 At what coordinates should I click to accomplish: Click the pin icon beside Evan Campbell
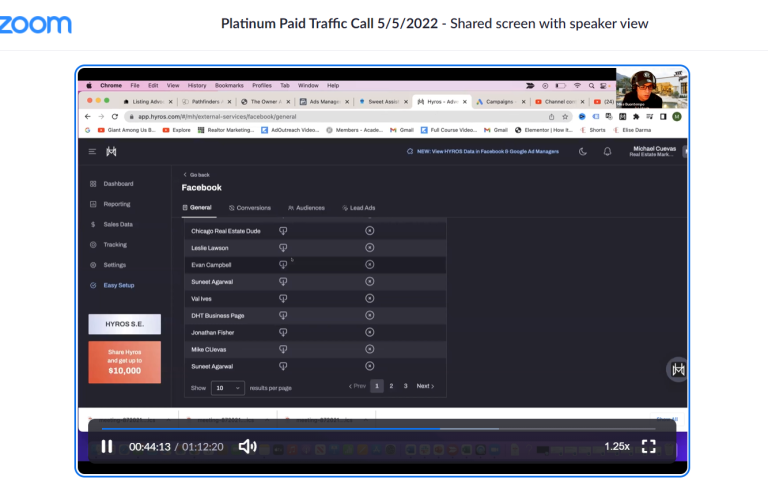coord(283,265)
